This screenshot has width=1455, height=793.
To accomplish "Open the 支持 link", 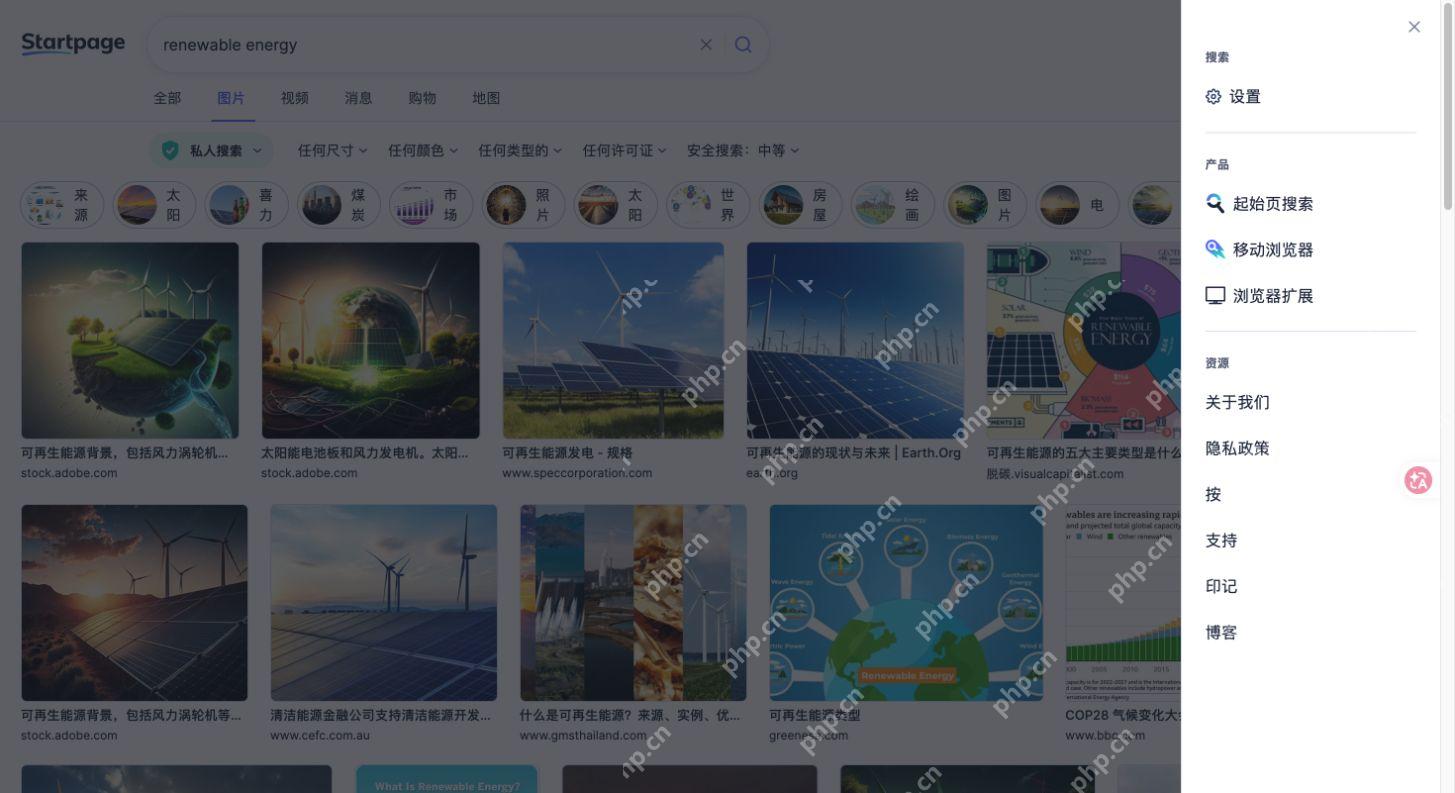I will pos(1221,540).
